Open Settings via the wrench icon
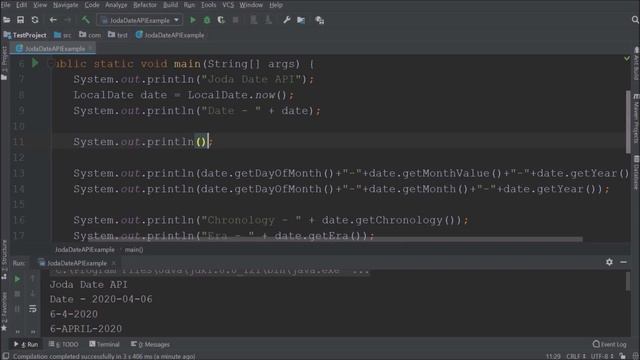Image resolution: width=640 pixels, height=360 pixels. 287,20
